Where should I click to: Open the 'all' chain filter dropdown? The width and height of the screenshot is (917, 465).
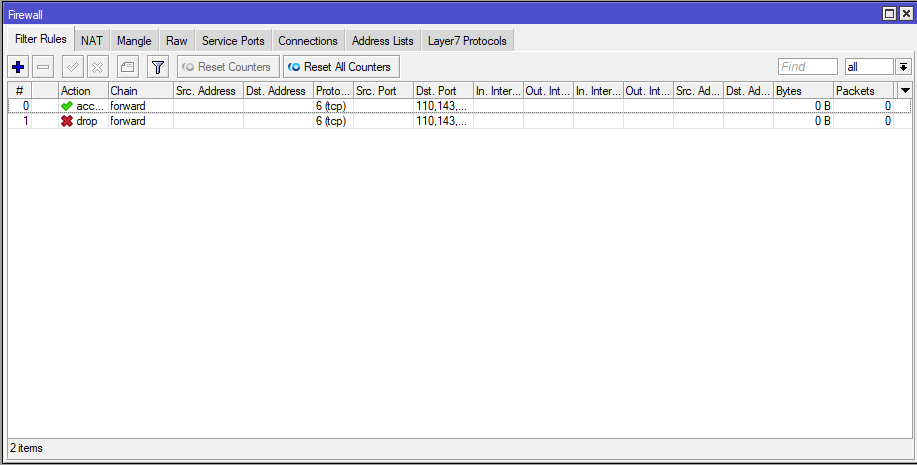tap(903, 67)
